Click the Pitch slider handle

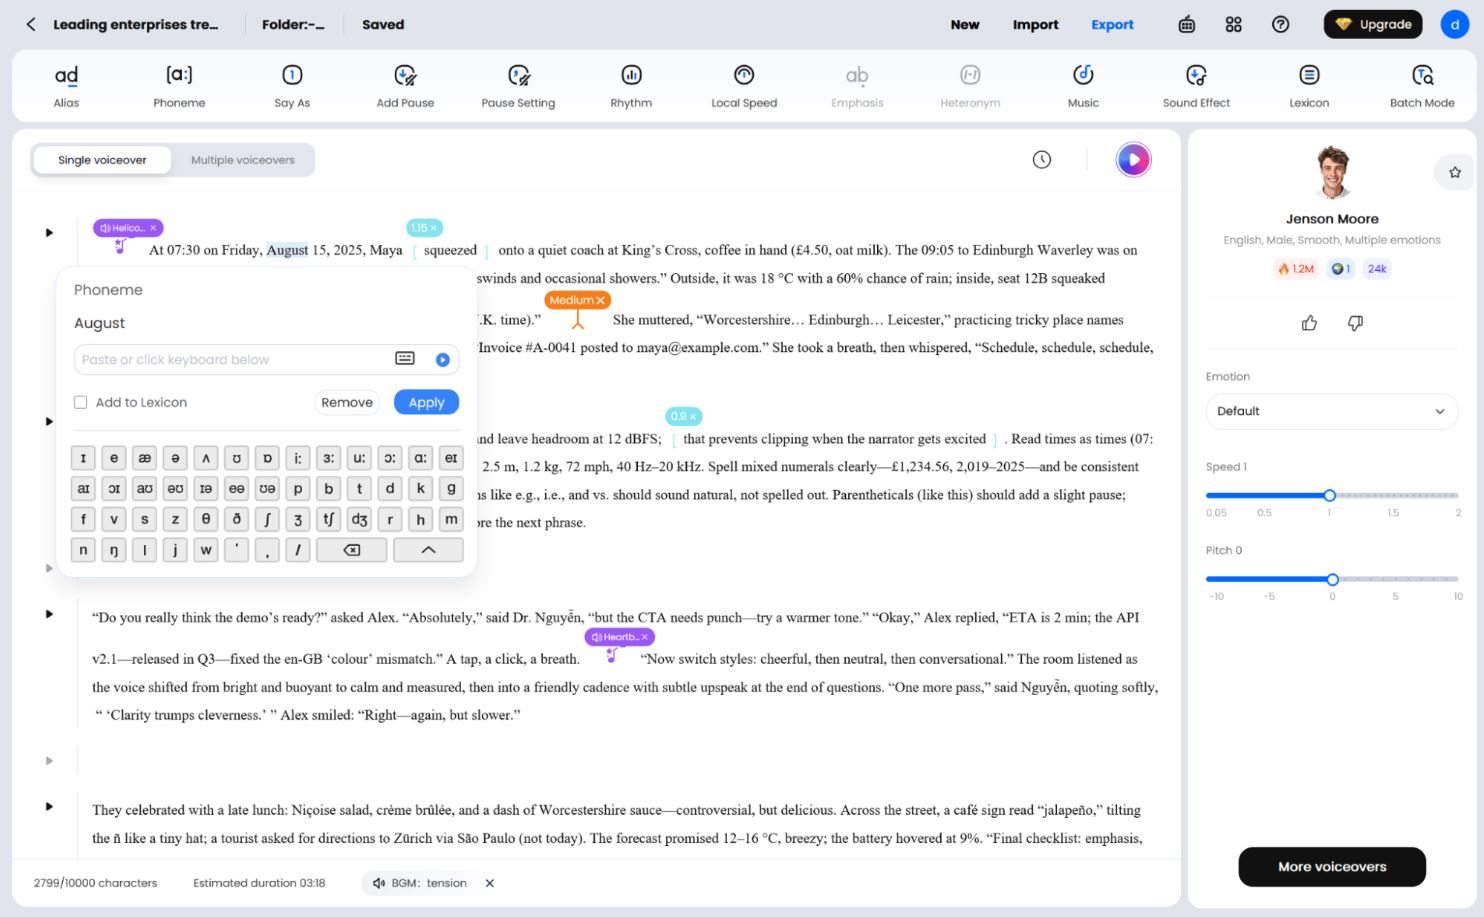pyautogui.click(x=1332, y=580)
